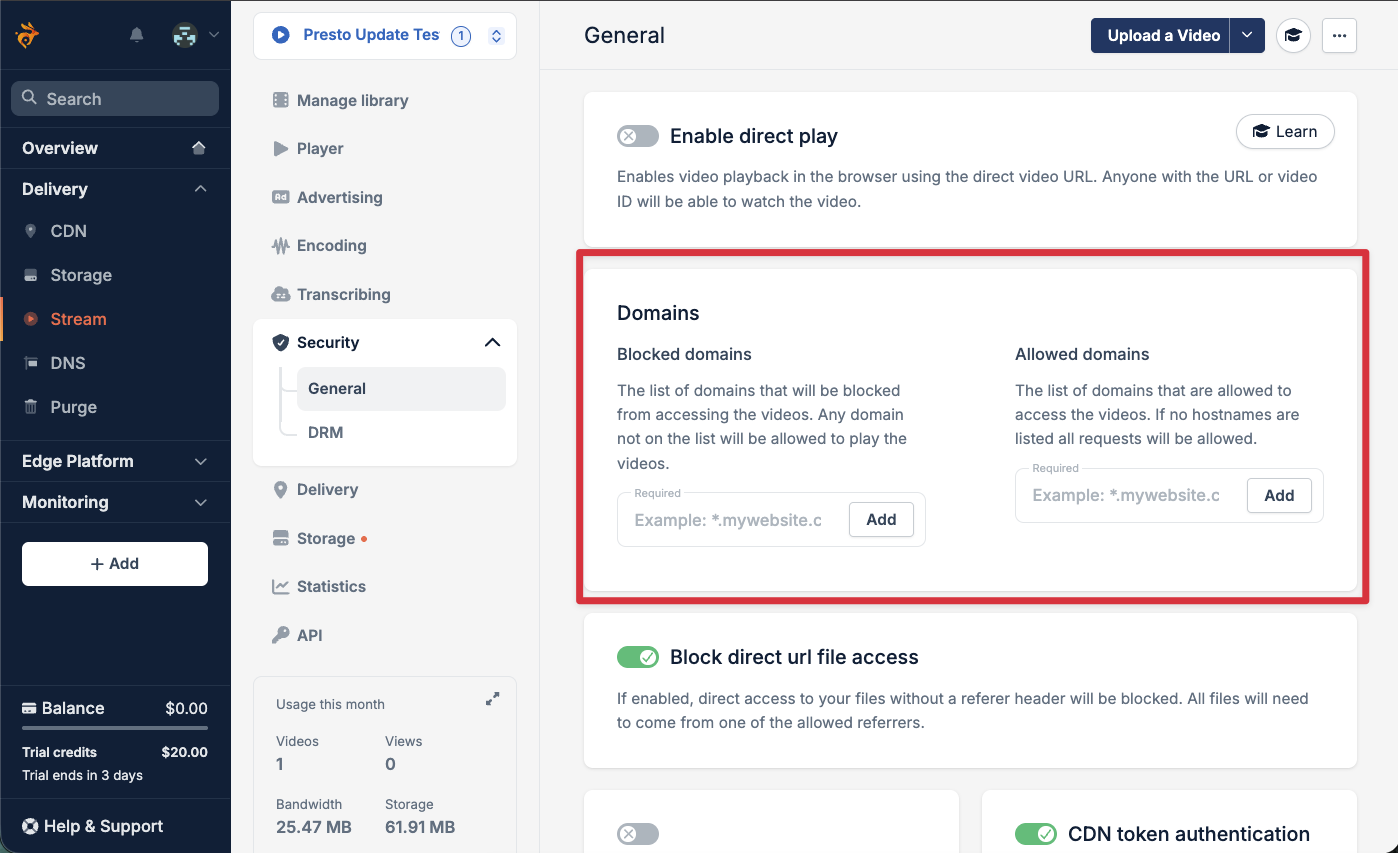Click the Allowed domains input field
Viewport: 1398px width, 853px height.
tap(1126, 496)
